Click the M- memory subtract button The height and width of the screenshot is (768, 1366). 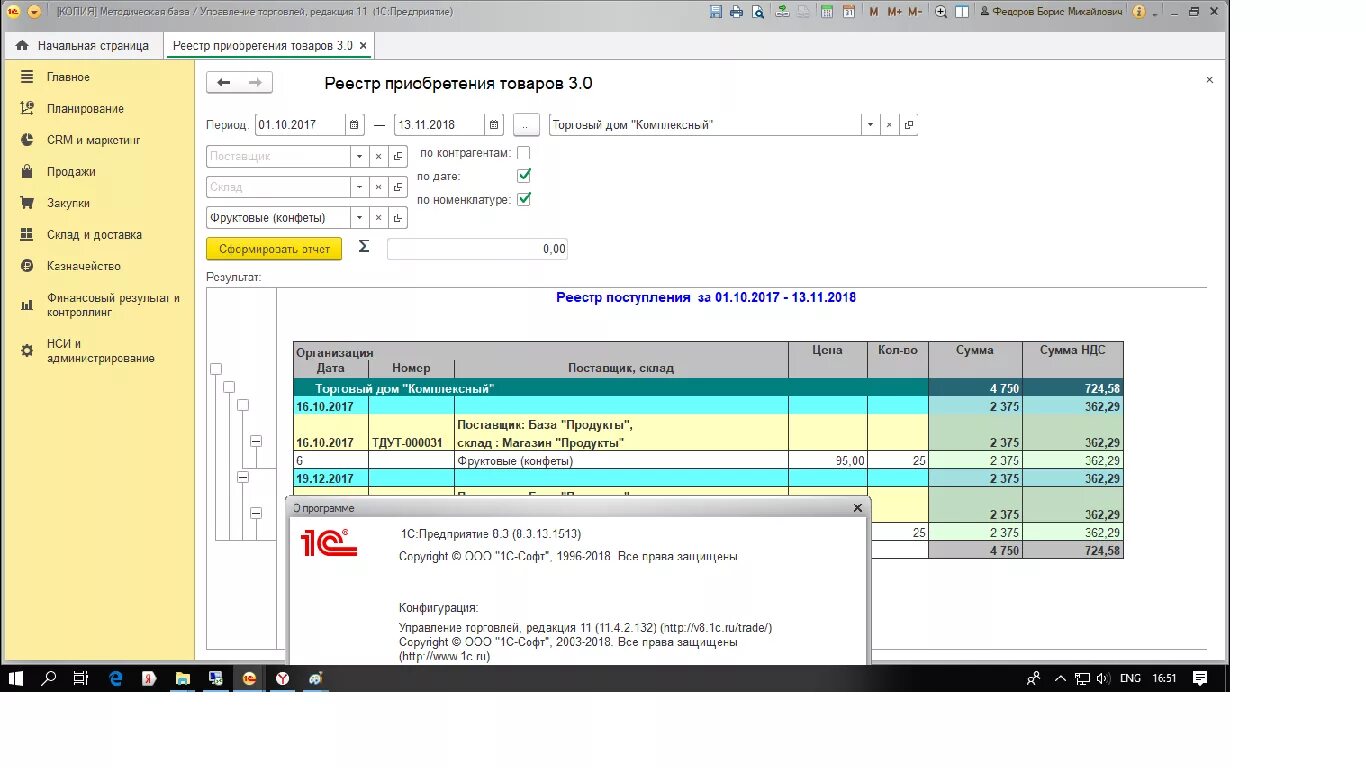click(917, 12)
